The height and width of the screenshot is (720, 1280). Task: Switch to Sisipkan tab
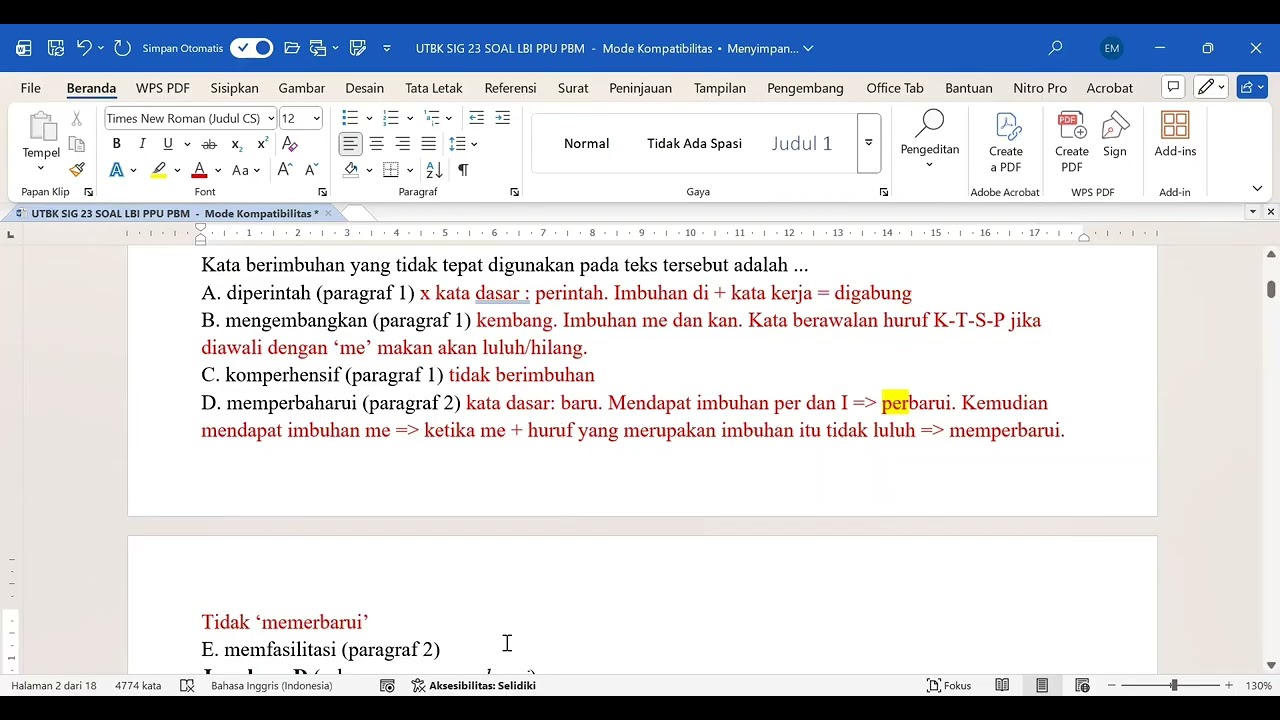click(235, 88)
